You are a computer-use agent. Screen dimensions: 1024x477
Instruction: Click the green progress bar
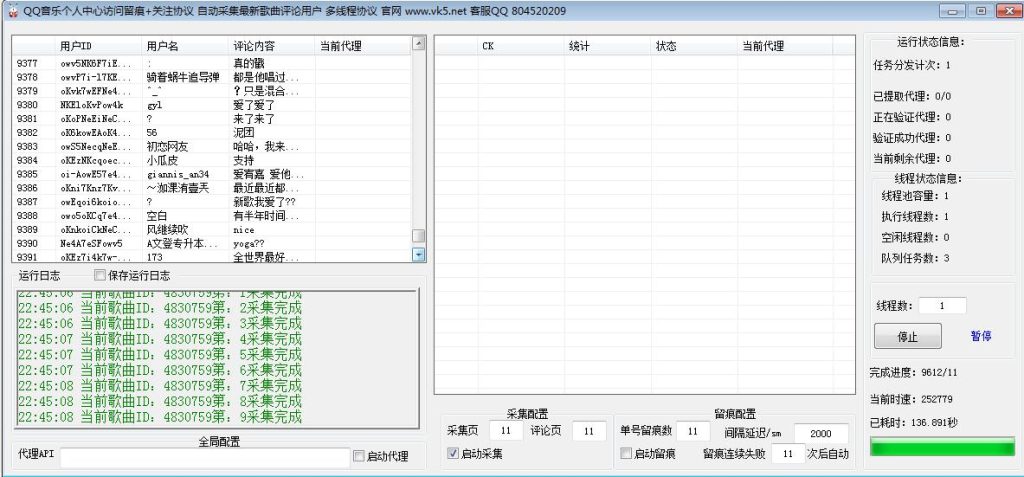pos(941,447)
